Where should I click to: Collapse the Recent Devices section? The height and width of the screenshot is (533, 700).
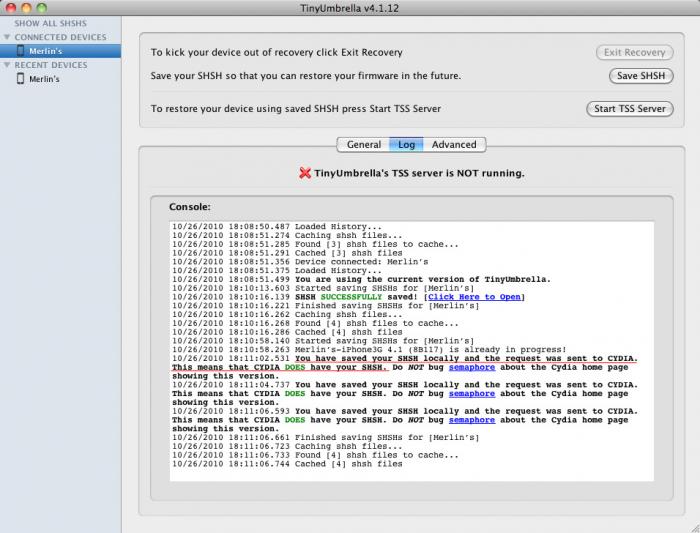coord(8,65)
